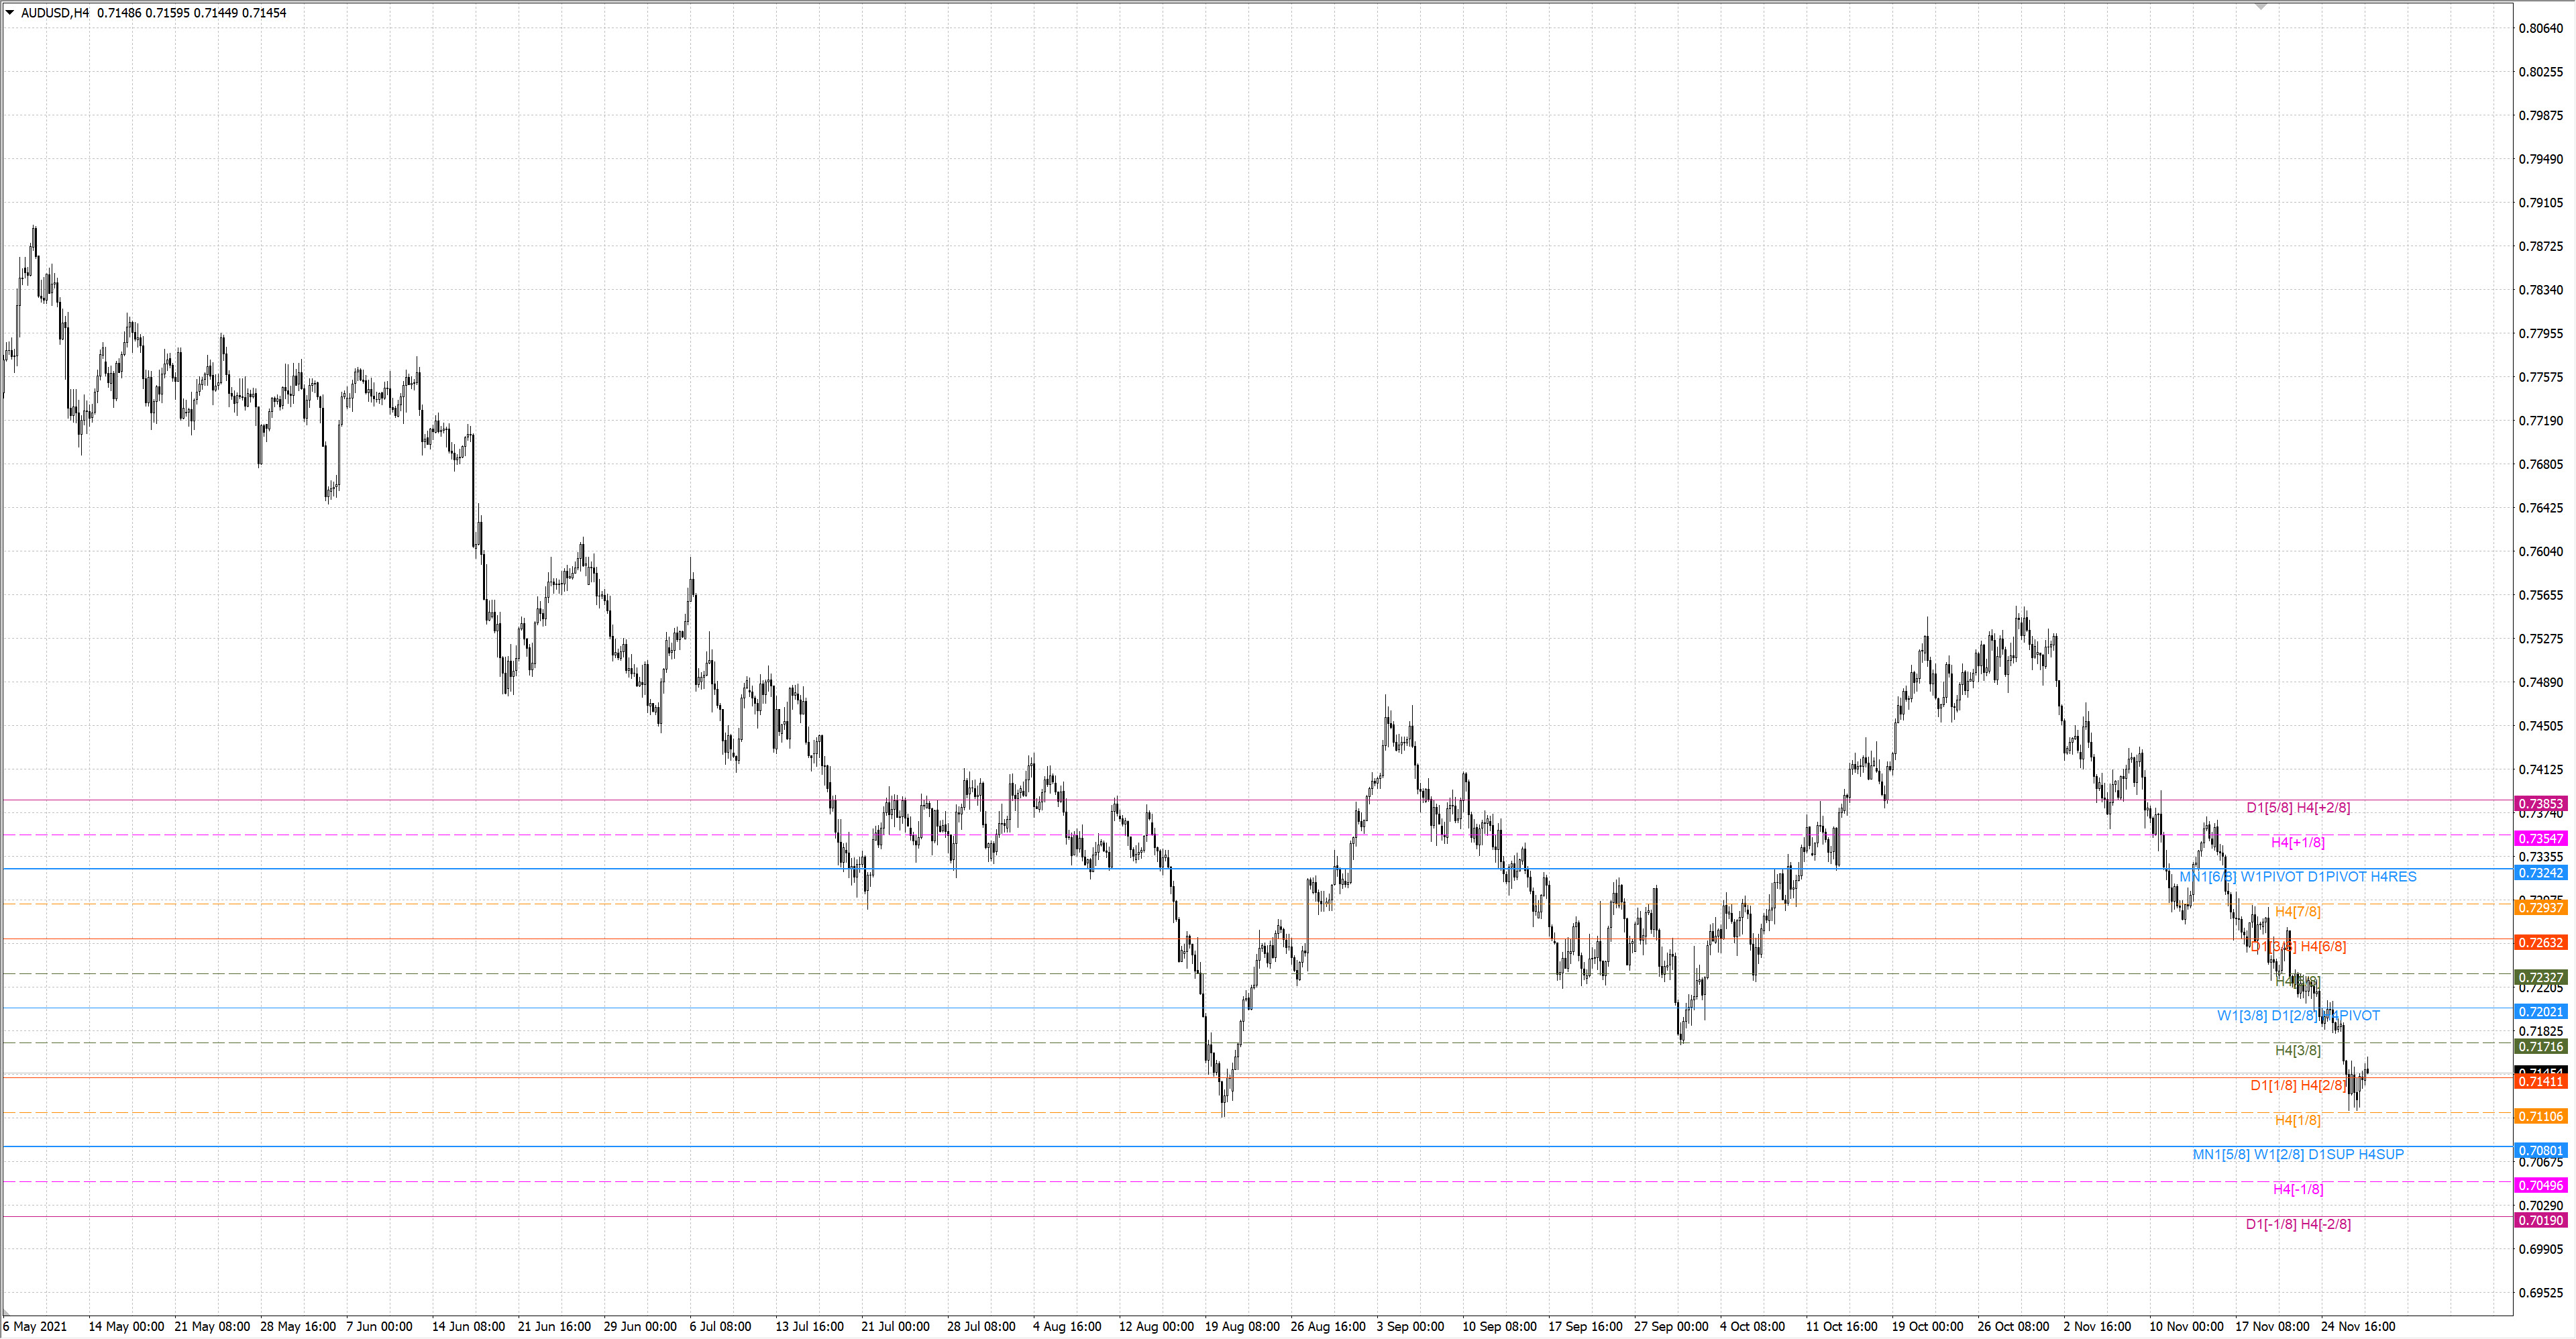Click the 26 Oct 08:00 time axis label
Viewport: 2576px width, 1339px height.
click(2013, 1327)
